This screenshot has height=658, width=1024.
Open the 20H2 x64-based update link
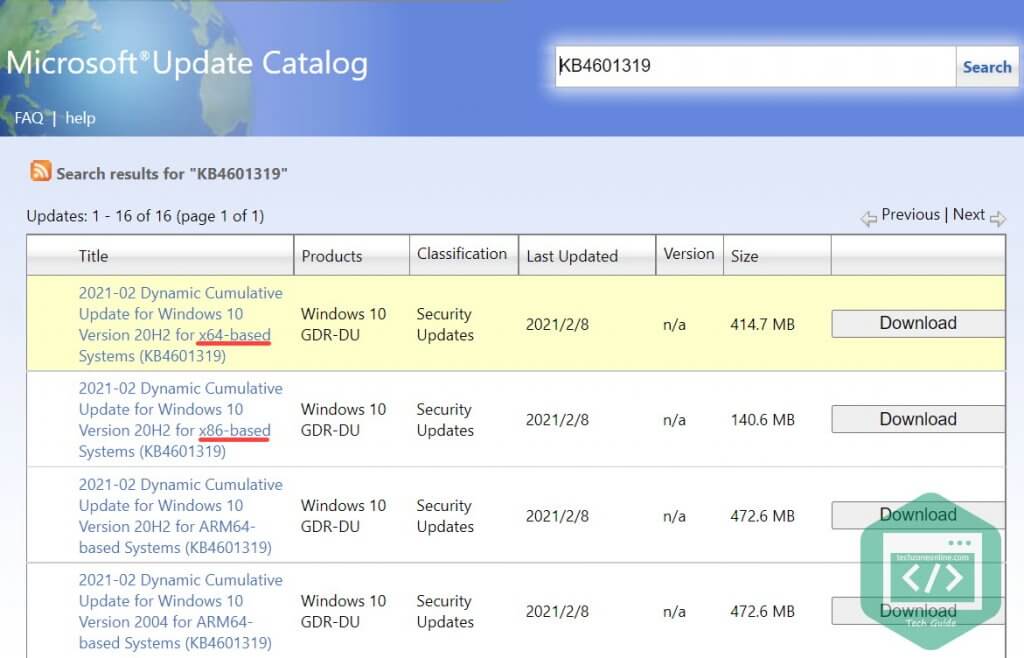(180, 324)
